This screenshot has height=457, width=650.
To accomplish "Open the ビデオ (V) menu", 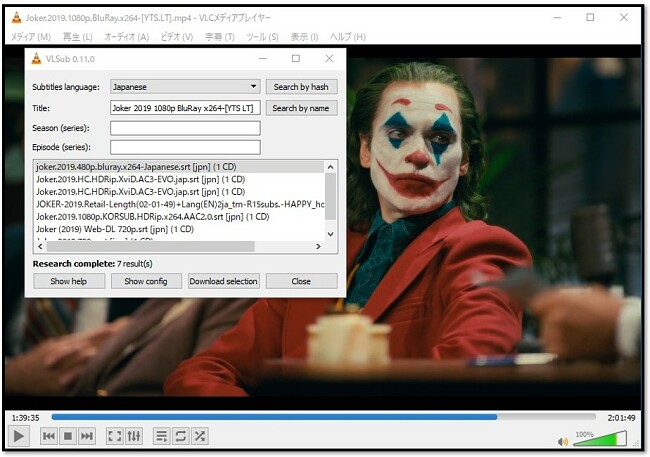I will [x=177, y=37].
